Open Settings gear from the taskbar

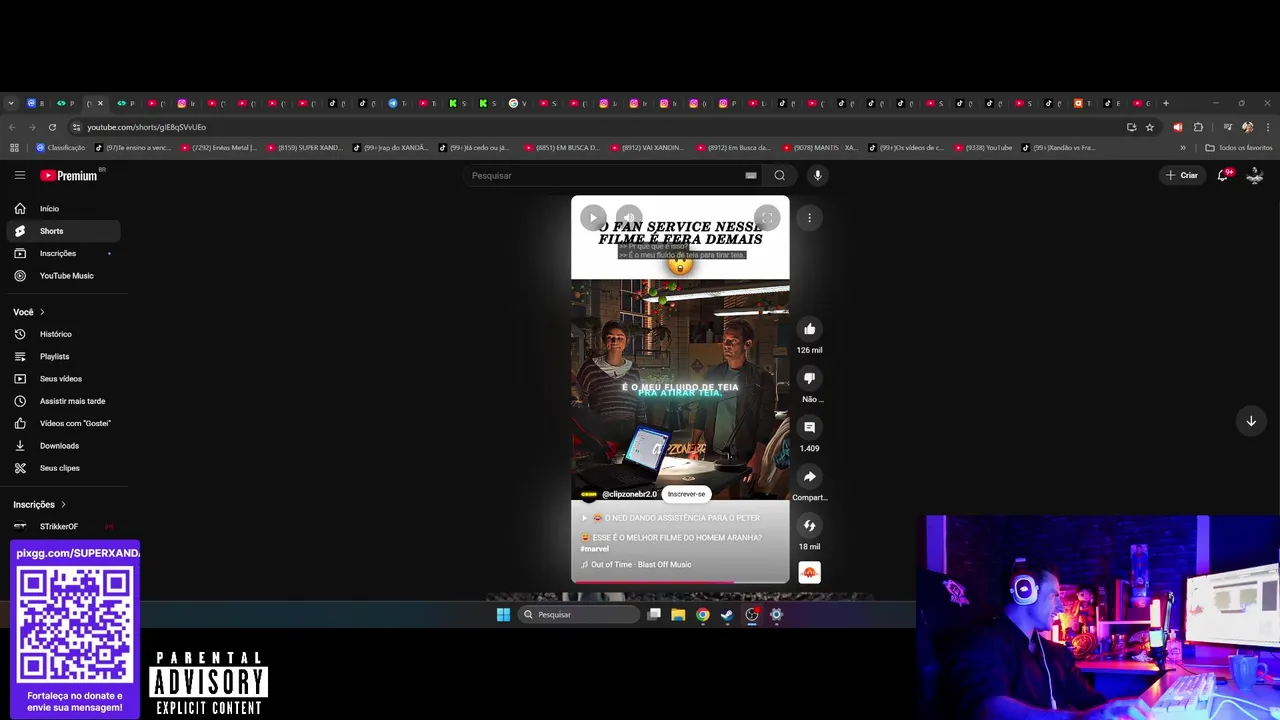point(776,615)
